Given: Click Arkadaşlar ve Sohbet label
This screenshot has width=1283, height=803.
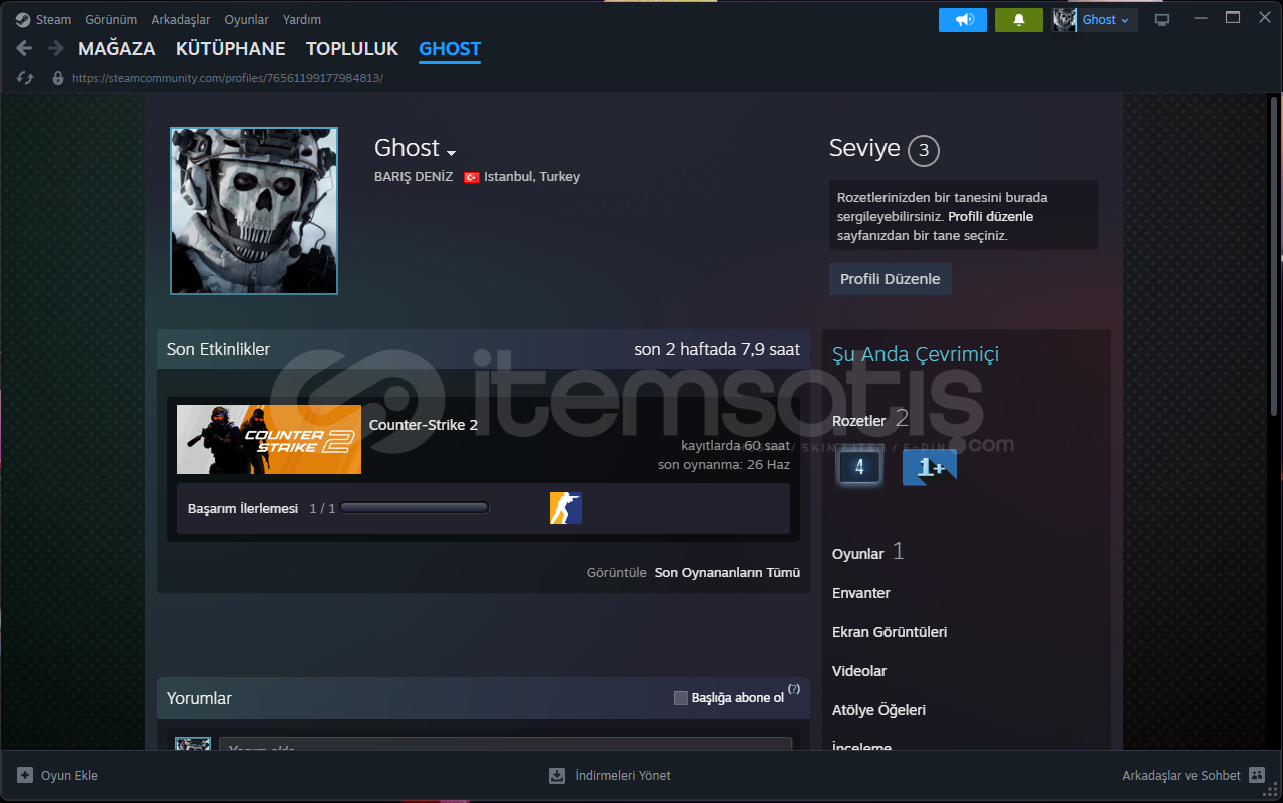Looking at the screenshot, I should click(x=1181, y=775).
